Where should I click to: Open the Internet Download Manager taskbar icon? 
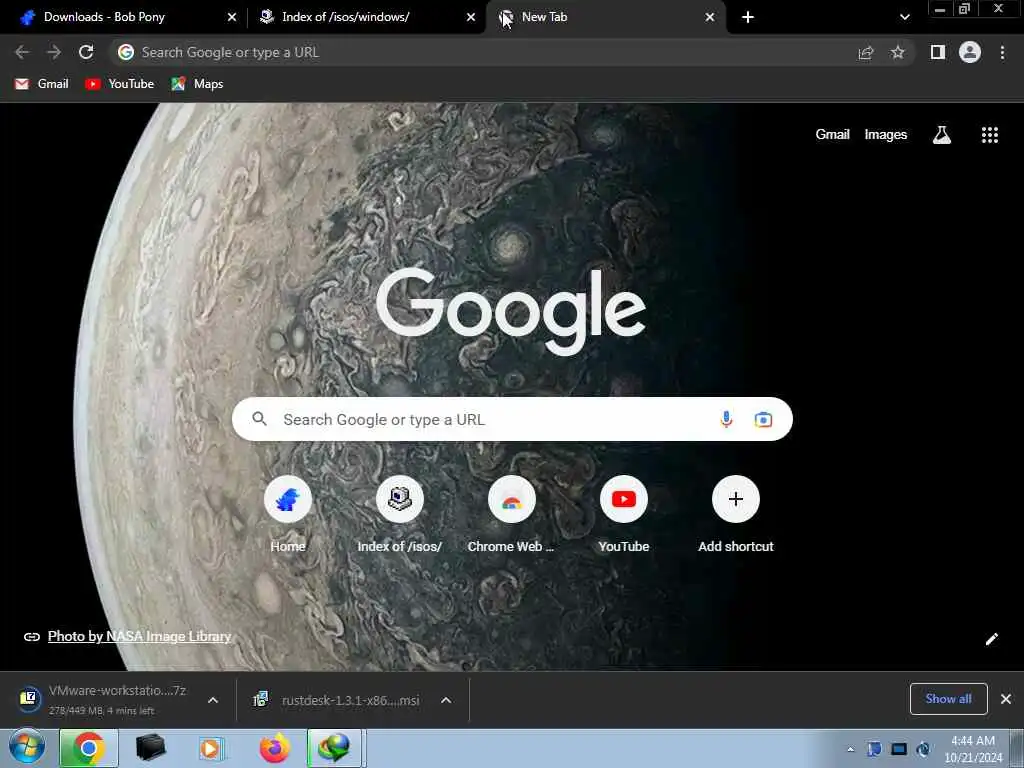point(334,748)
